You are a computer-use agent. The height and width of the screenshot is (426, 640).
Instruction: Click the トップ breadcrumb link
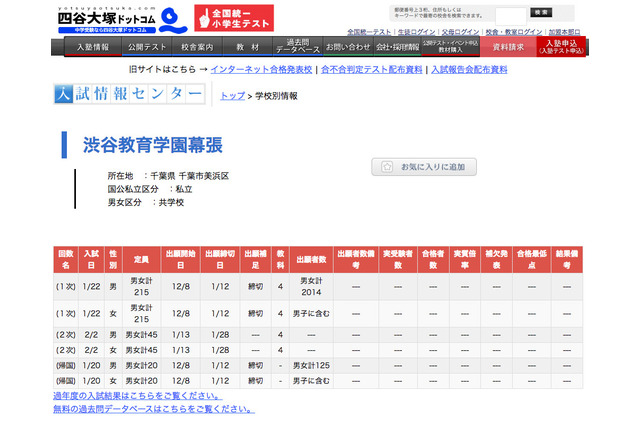(231, 95)
